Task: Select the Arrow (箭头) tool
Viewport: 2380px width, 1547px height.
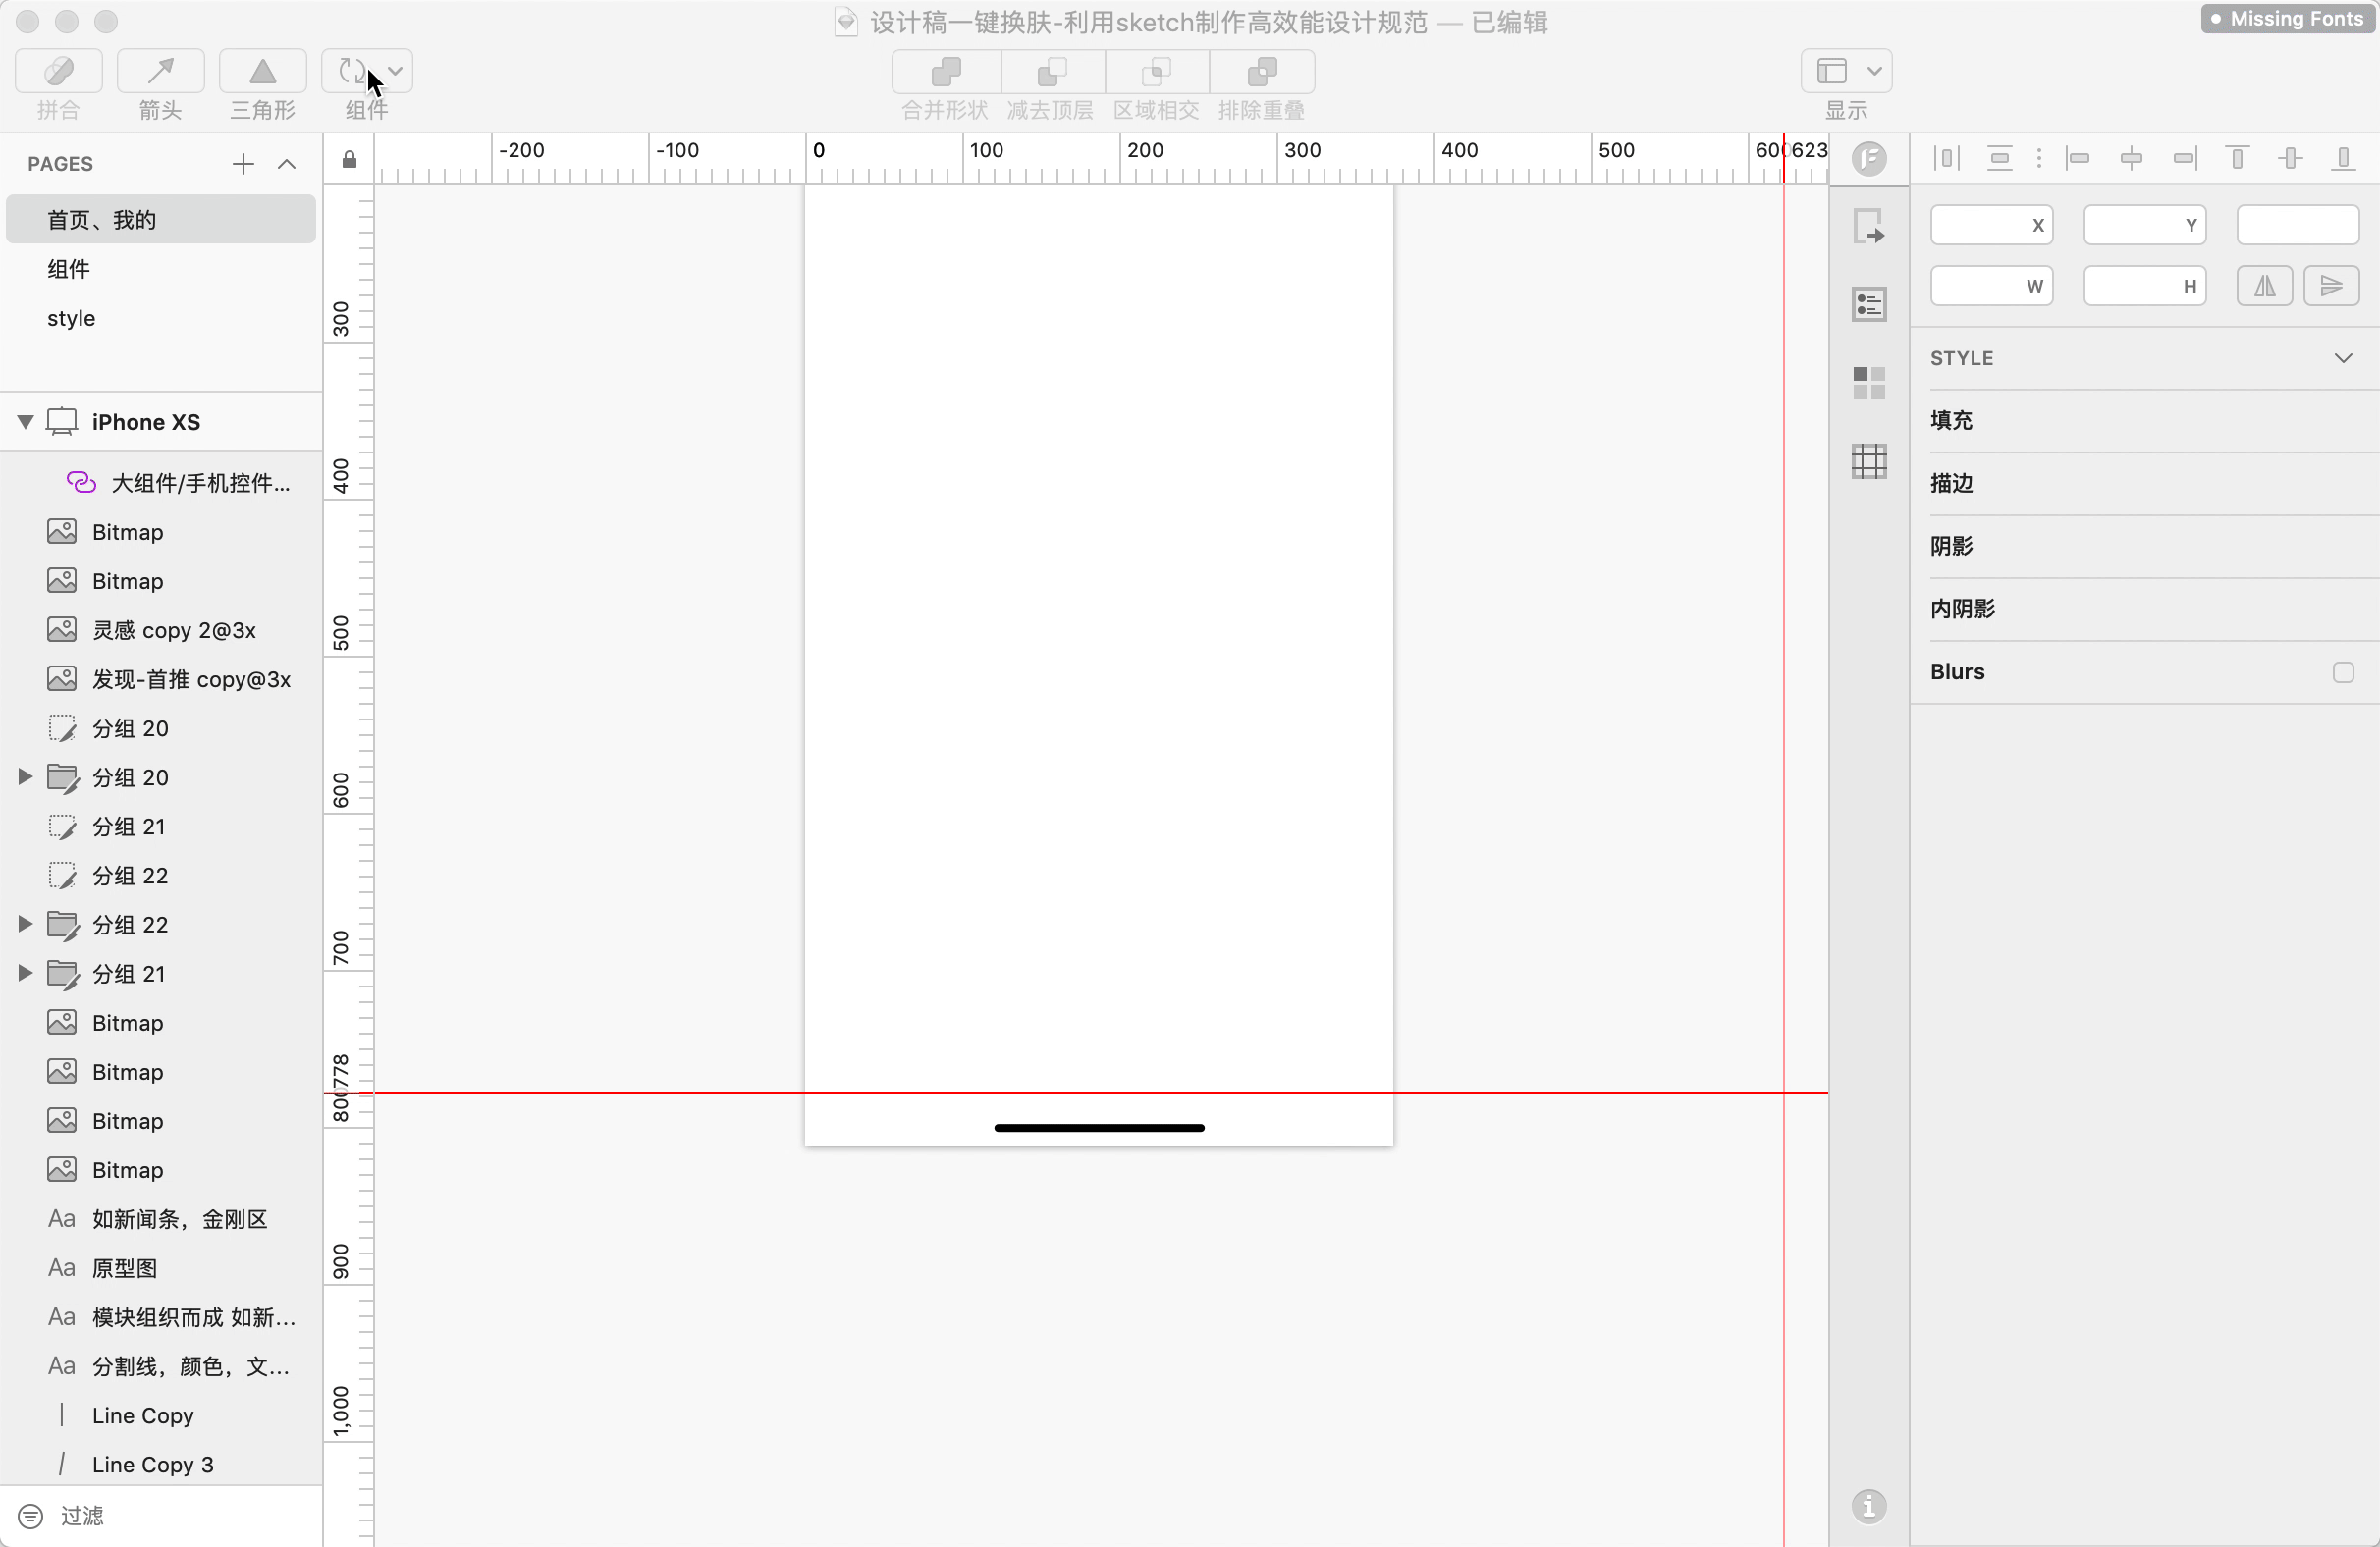Action: (x=160, y=71)
